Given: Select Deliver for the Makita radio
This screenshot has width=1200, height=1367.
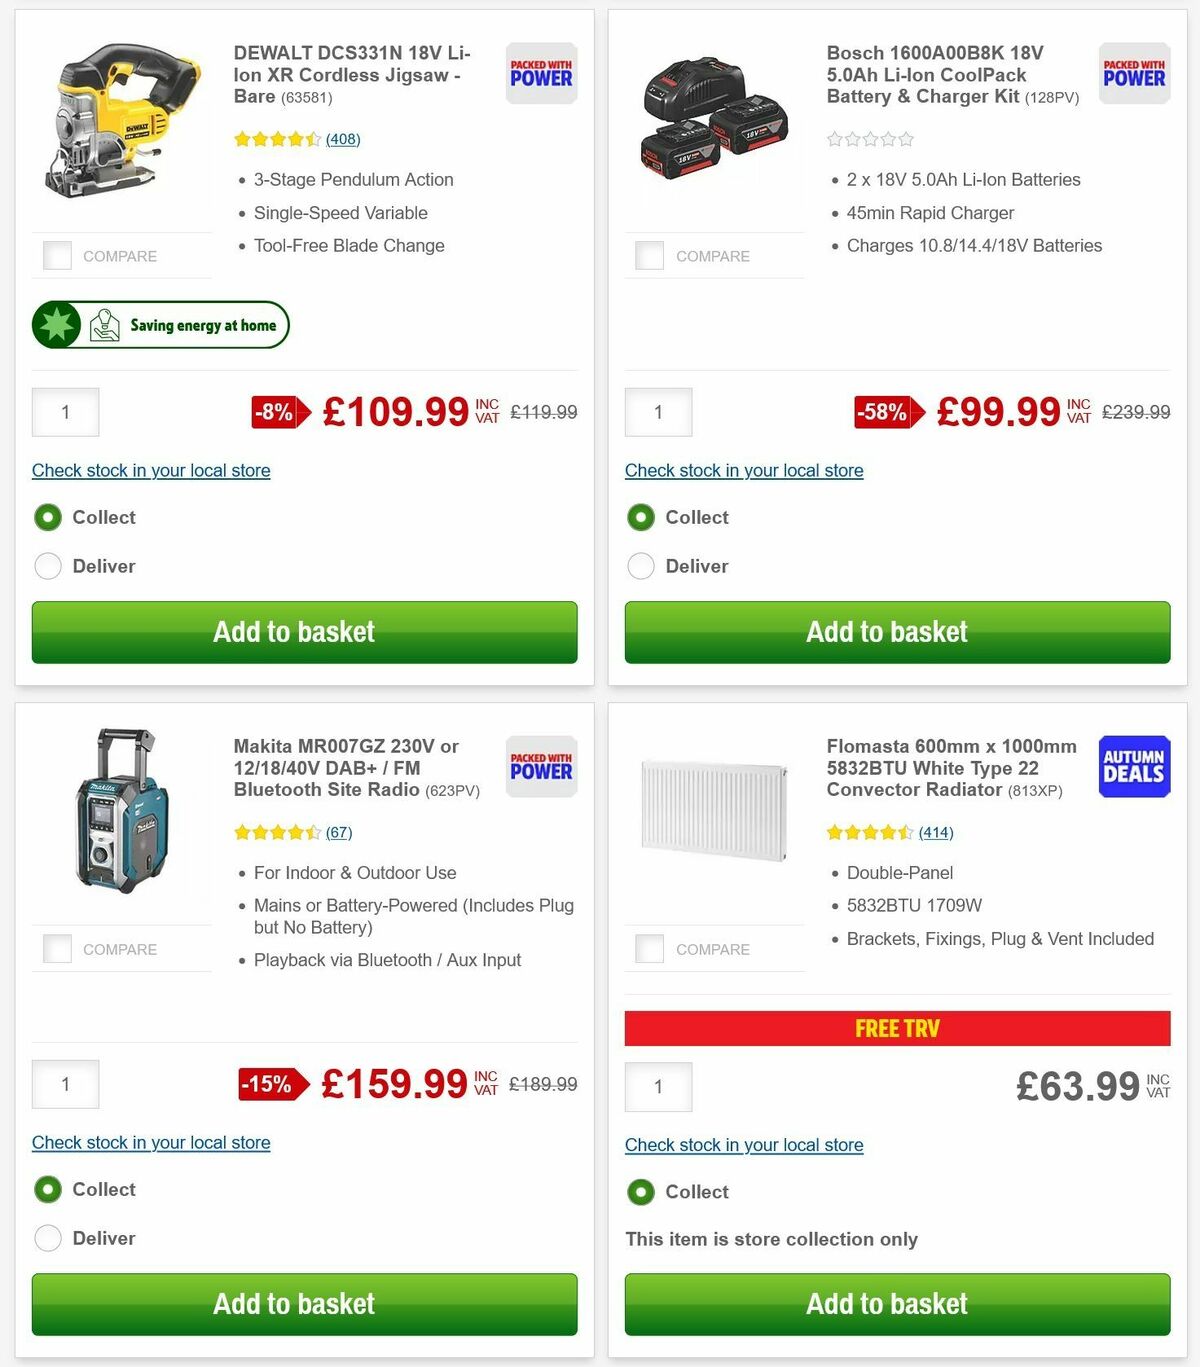Looking at the screenshot, I should pyautogui.click(x=48, y=1238).
